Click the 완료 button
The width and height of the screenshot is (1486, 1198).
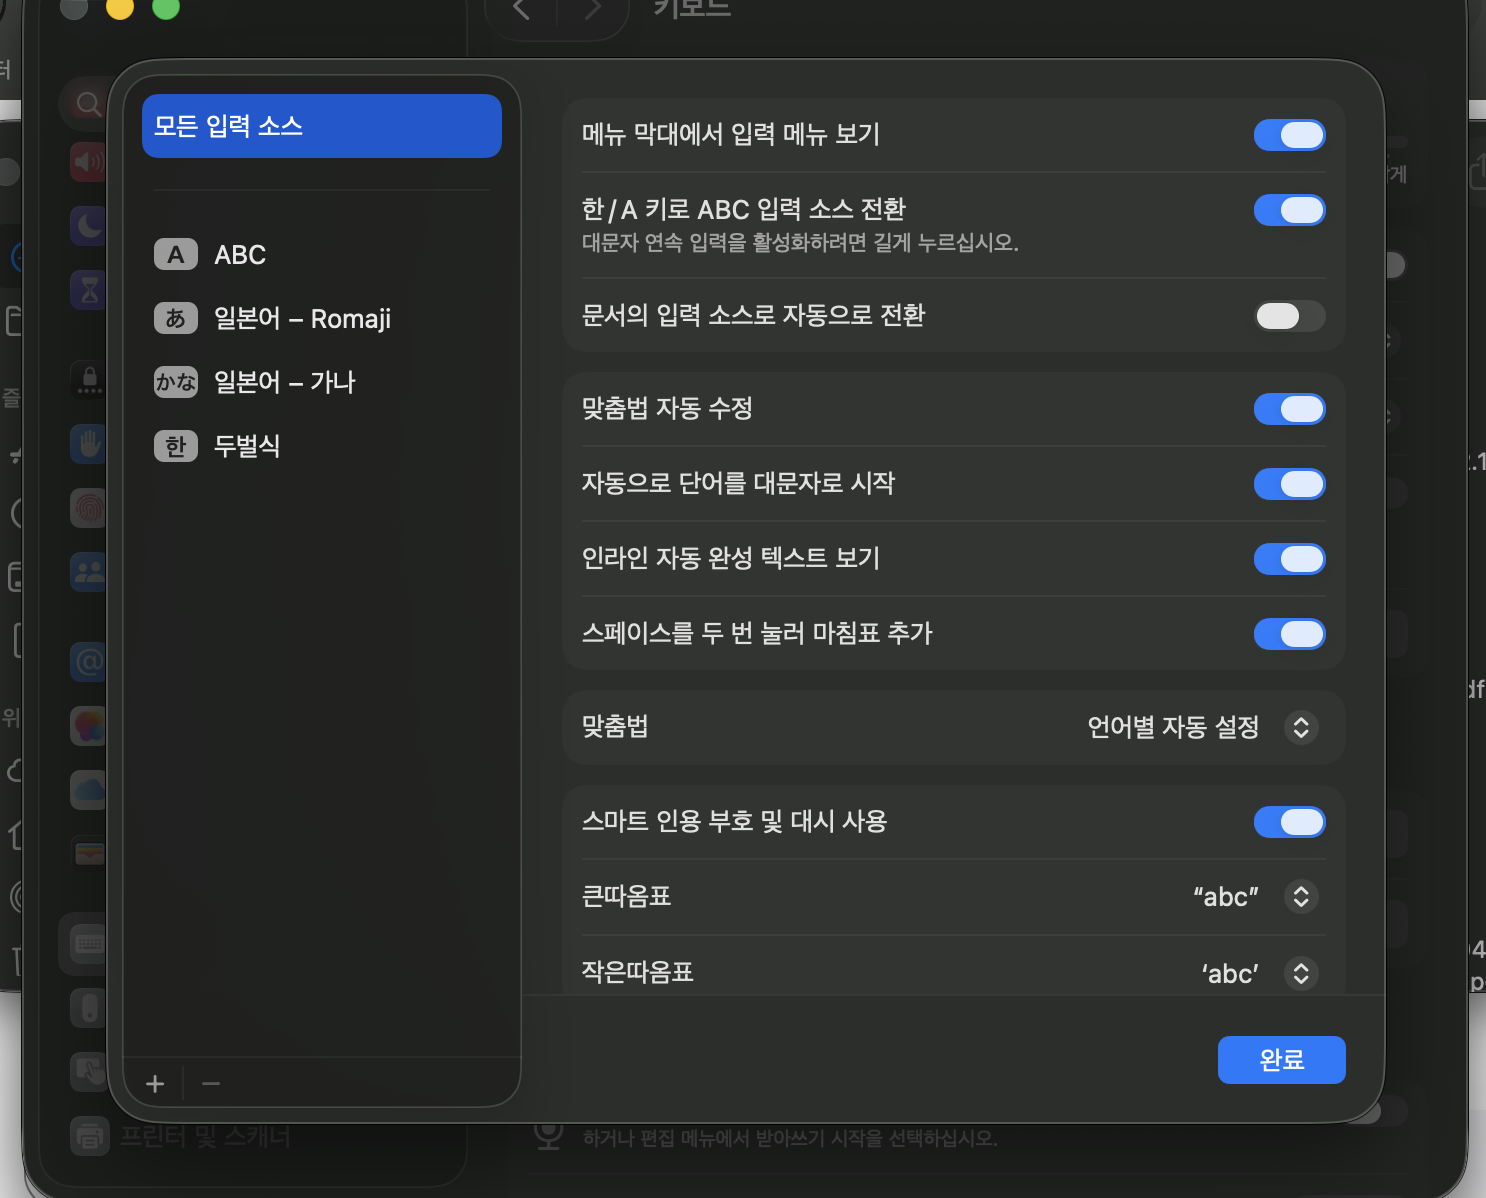point(1281,1060)
